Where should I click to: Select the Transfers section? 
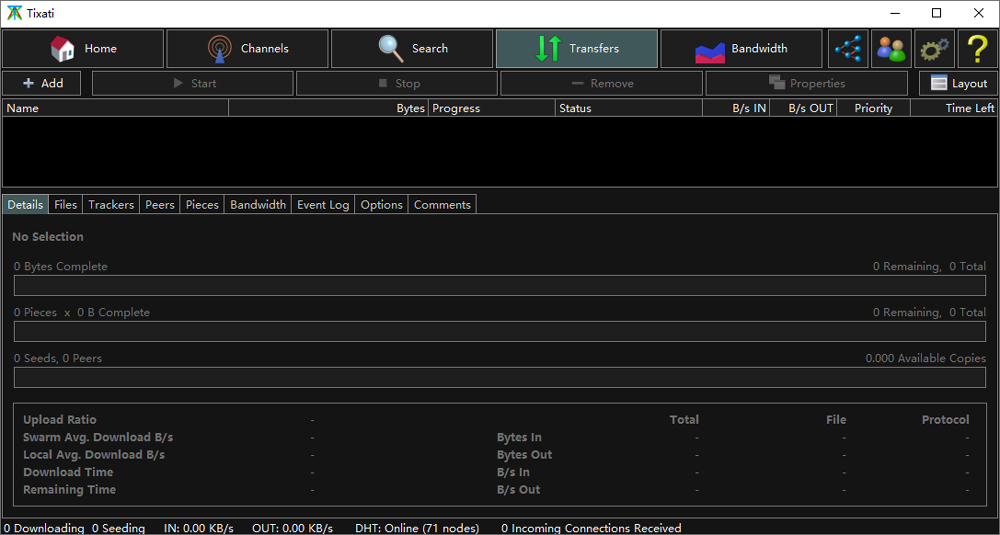[577, 48]
